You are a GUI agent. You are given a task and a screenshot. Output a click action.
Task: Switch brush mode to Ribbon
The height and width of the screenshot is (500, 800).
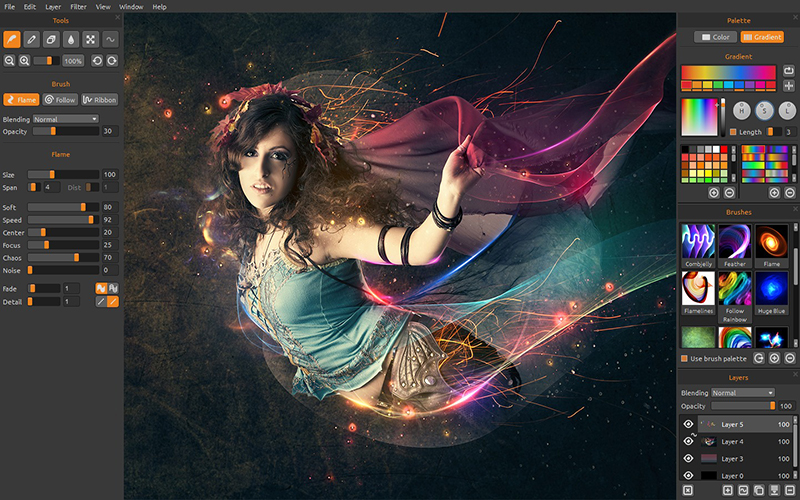coord(99,99)
